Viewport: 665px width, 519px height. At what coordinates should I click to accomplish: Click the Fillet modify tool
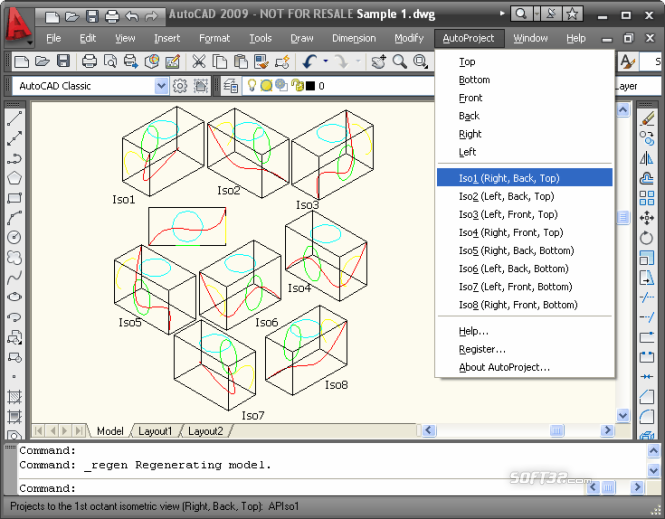tap(647, 416)
